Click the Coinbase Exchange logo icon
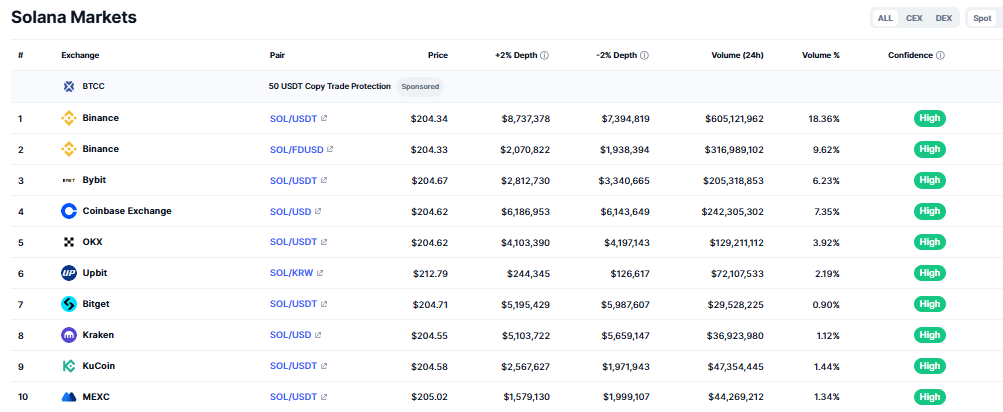The height and width of the screenshot is (412, 1003). click(69, 211)
